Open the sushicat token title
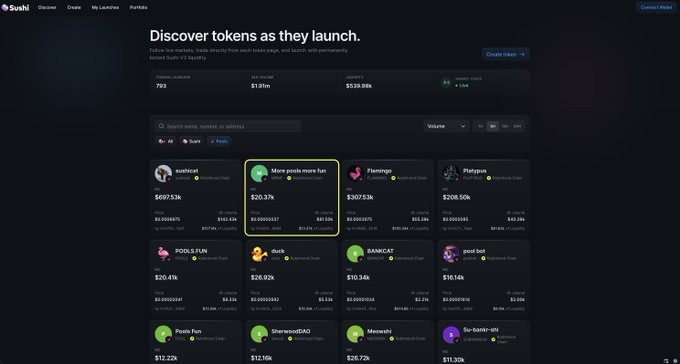 [187, 171]
